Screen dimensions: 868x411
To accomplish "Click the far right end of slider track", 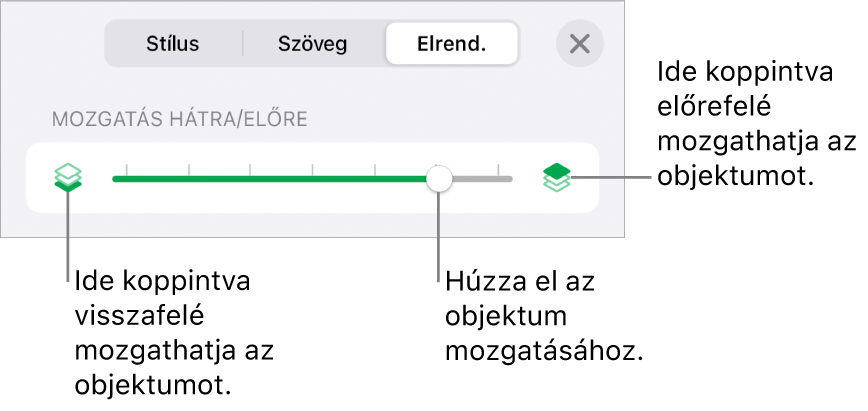I will click(x=509, y=179).
